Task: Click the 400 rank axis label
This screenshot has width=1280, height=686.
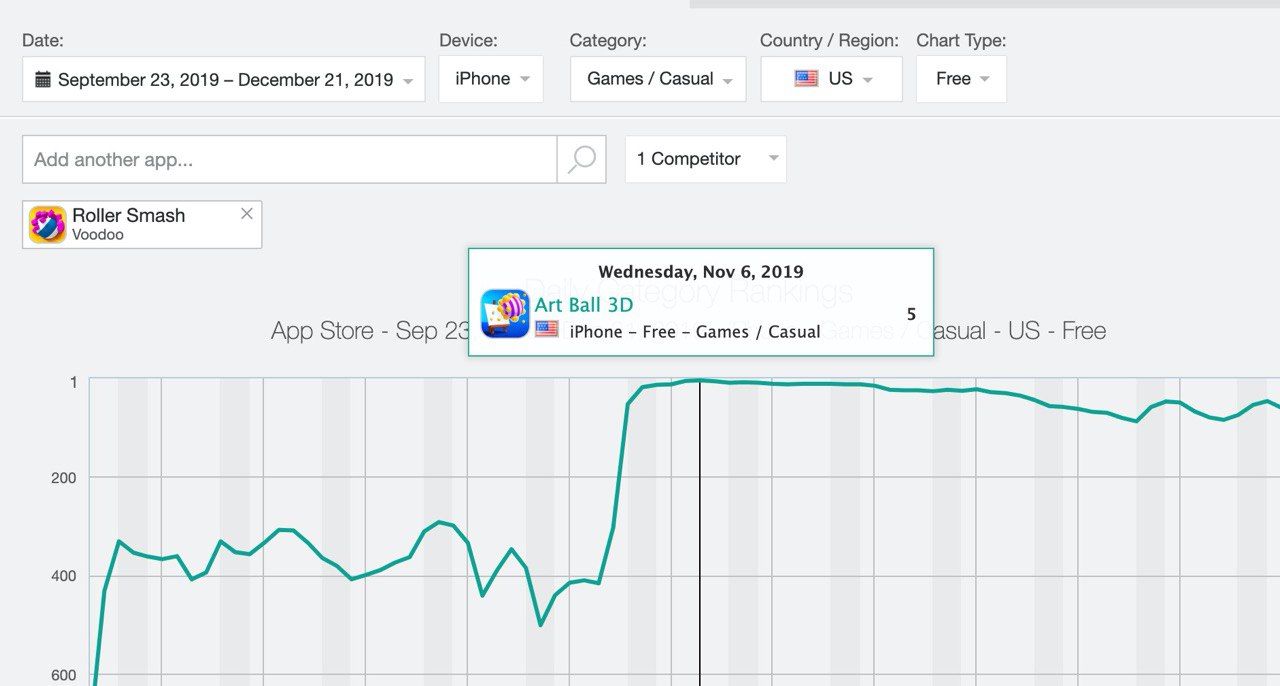Action: tap(64, 576)
